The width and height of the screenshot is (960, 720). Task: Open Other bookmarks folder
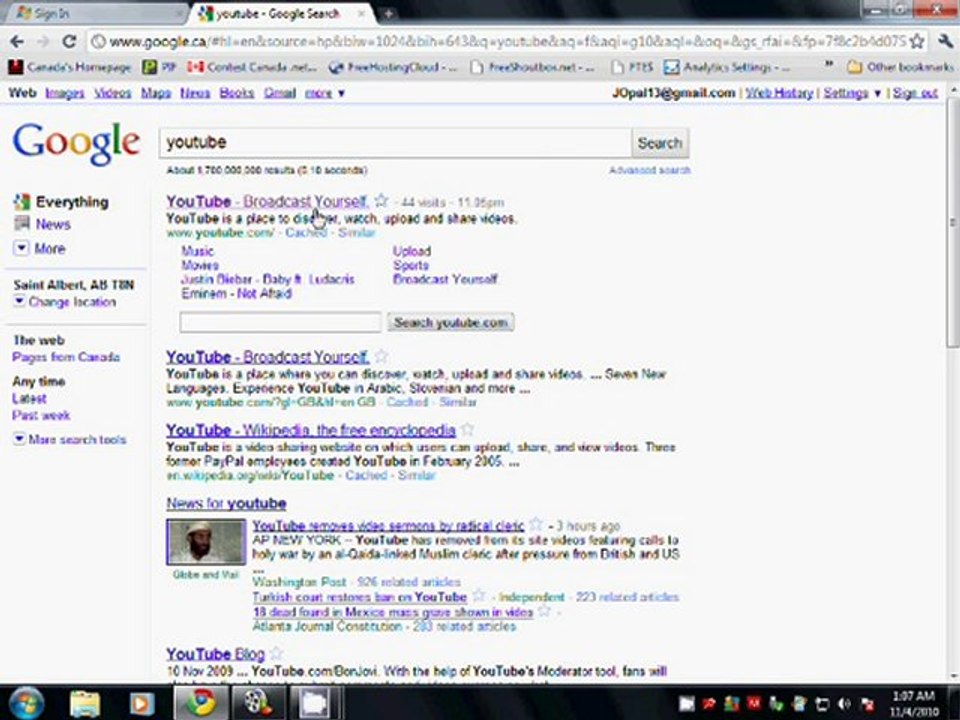tap(901, 67)
